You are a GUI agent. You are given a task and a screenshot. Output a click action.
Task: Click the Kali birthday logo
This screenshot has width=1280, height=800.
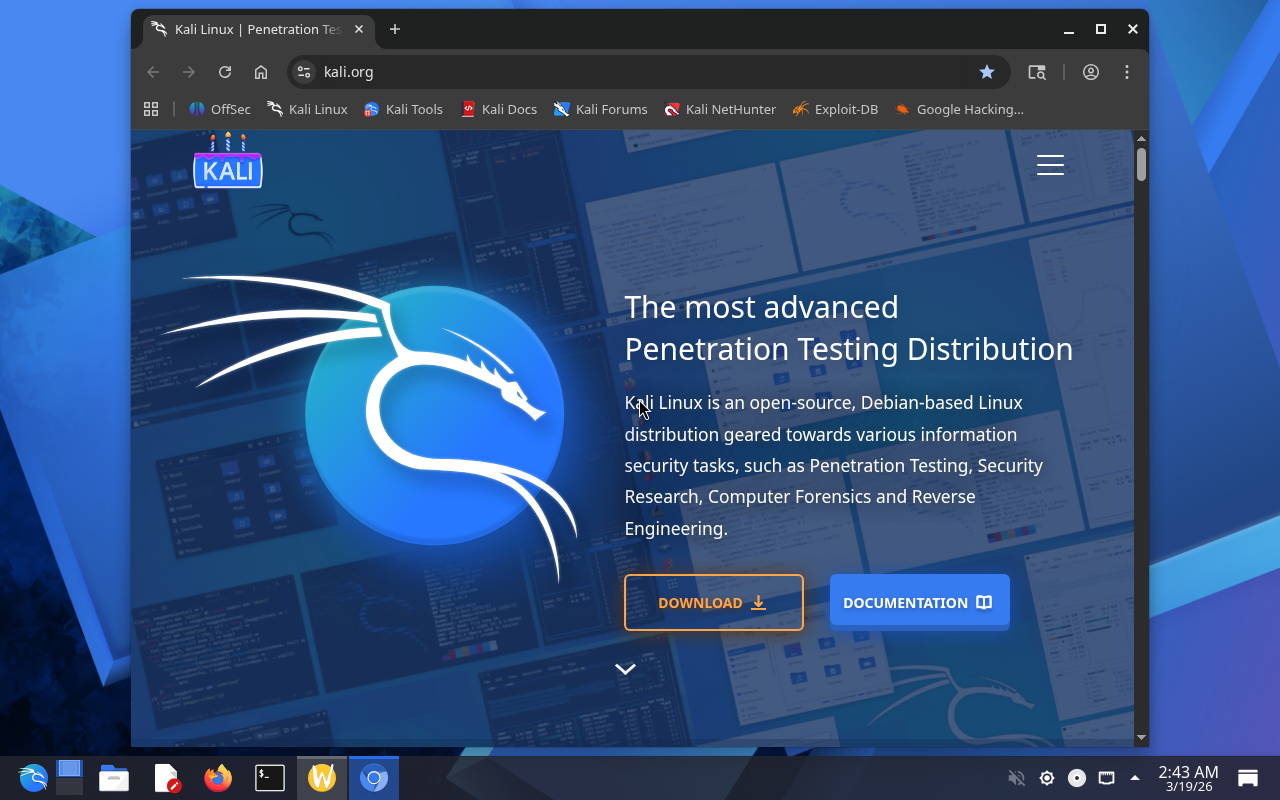[228, 162]
